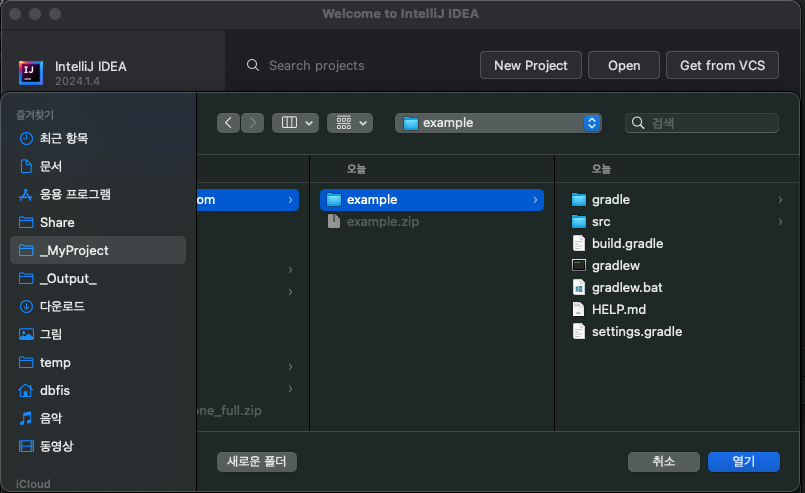This screenshot has height=493, width=805.
Task: Go back with the left chevron button
Action: 228,123
